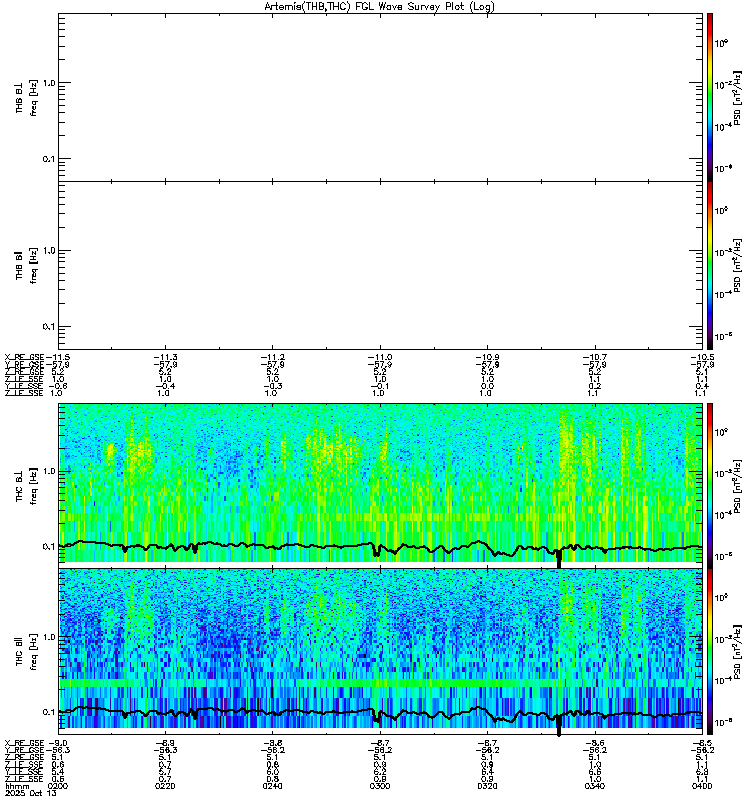Click the THB X_RE_GSE value -10.5
The image size is (750, 800).
703,358
